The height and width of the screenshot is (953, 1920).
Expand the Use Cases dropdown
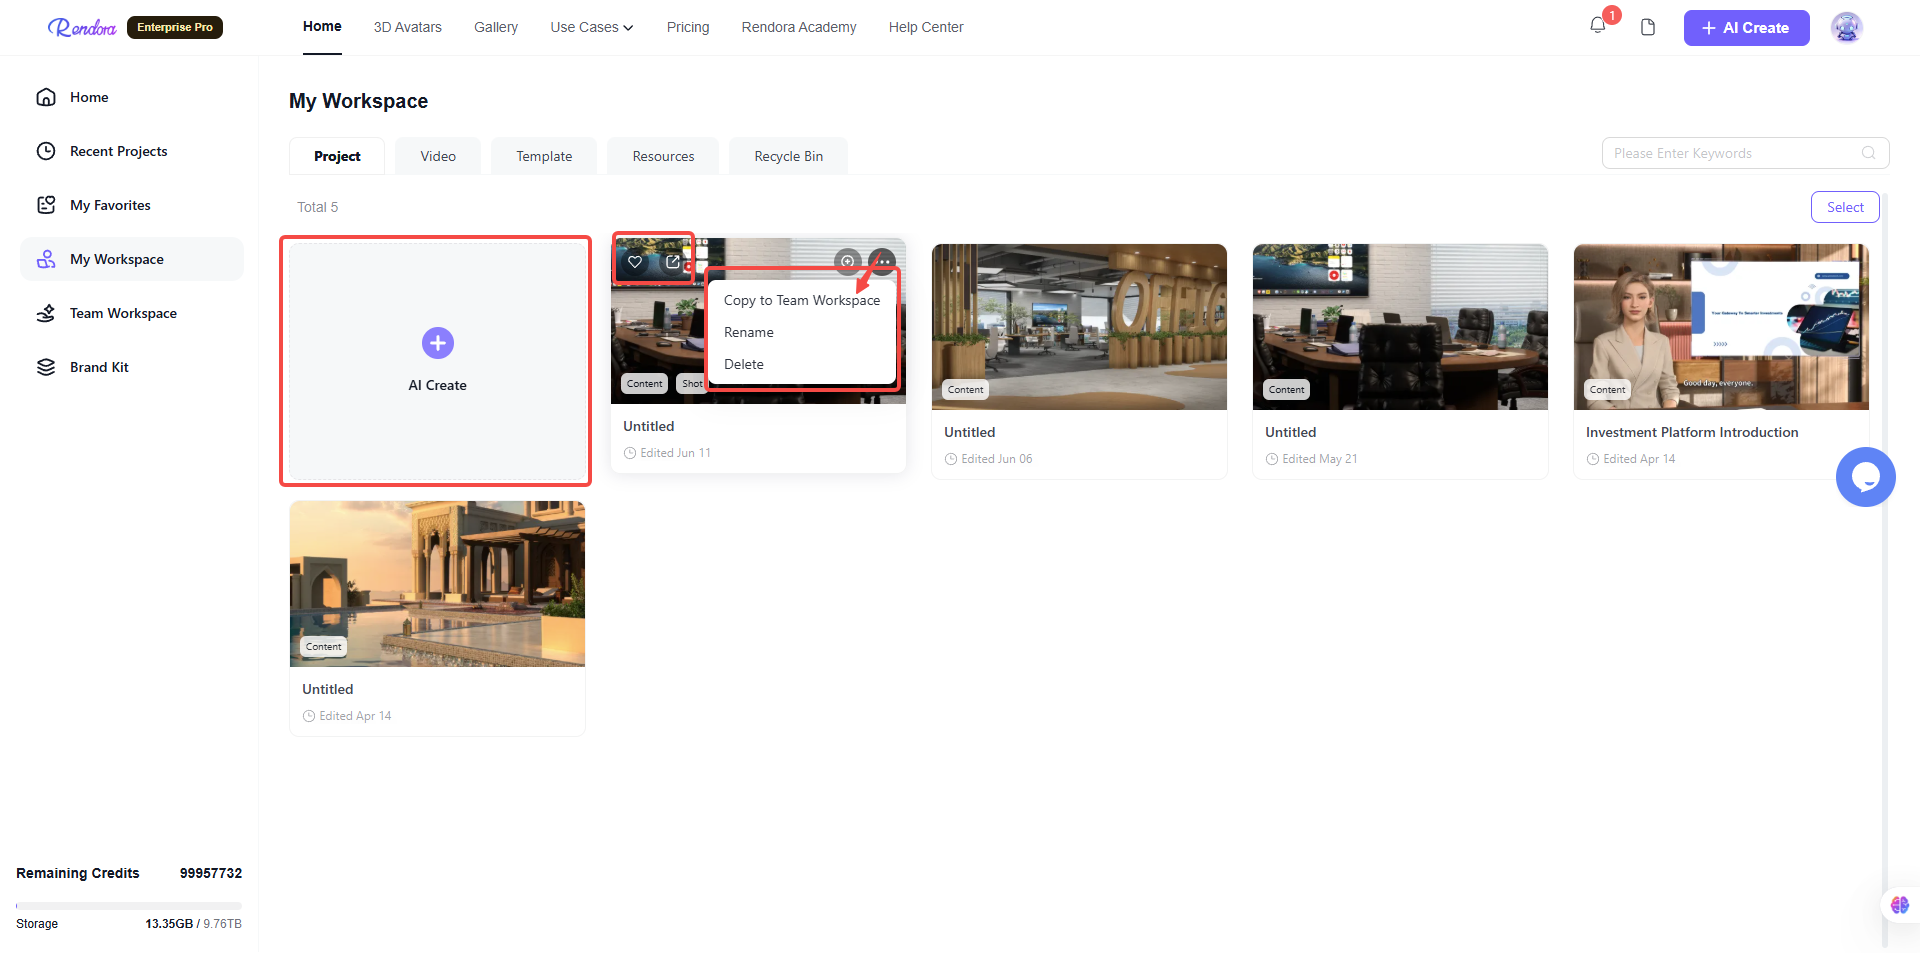click(592, 27)
